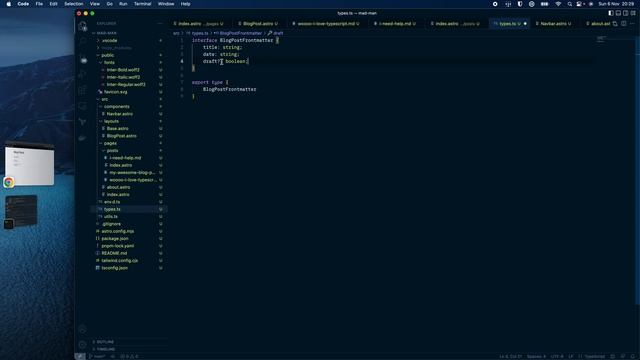This screenshot has height=360, width=640.
Task: Open macOS Spotlight search icon
Action: click(569, 4)
